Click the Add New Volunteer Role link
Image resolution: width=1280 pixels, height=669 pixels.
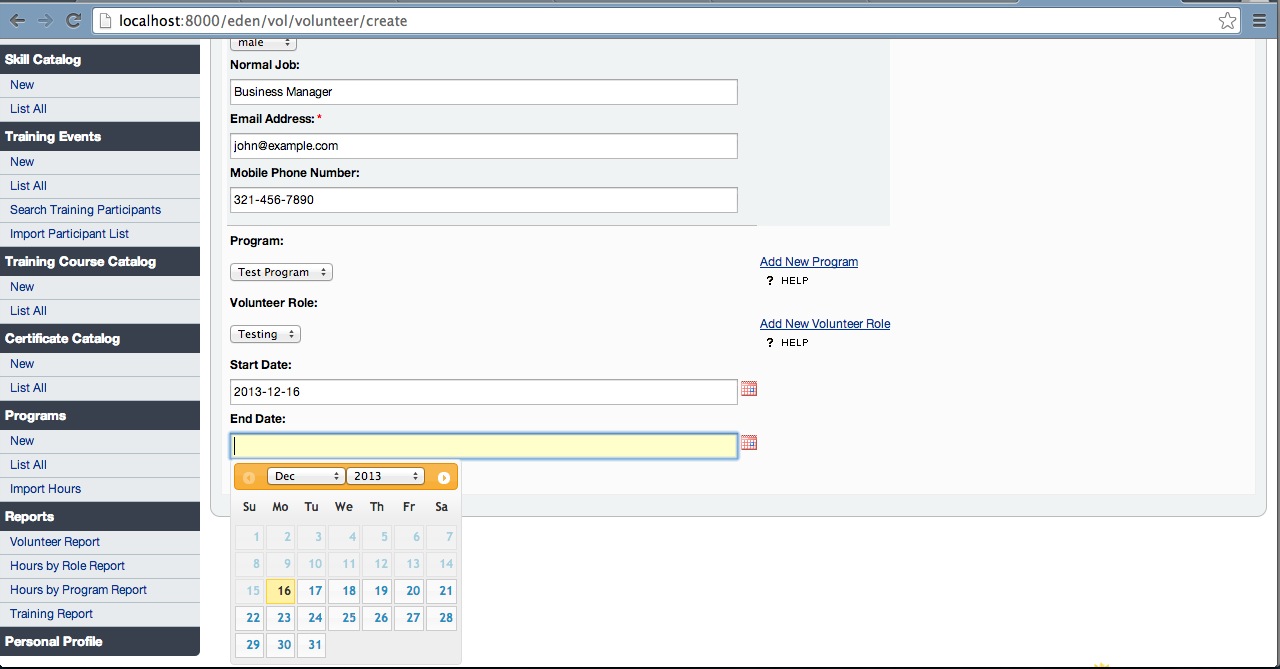tap(824, 324)
